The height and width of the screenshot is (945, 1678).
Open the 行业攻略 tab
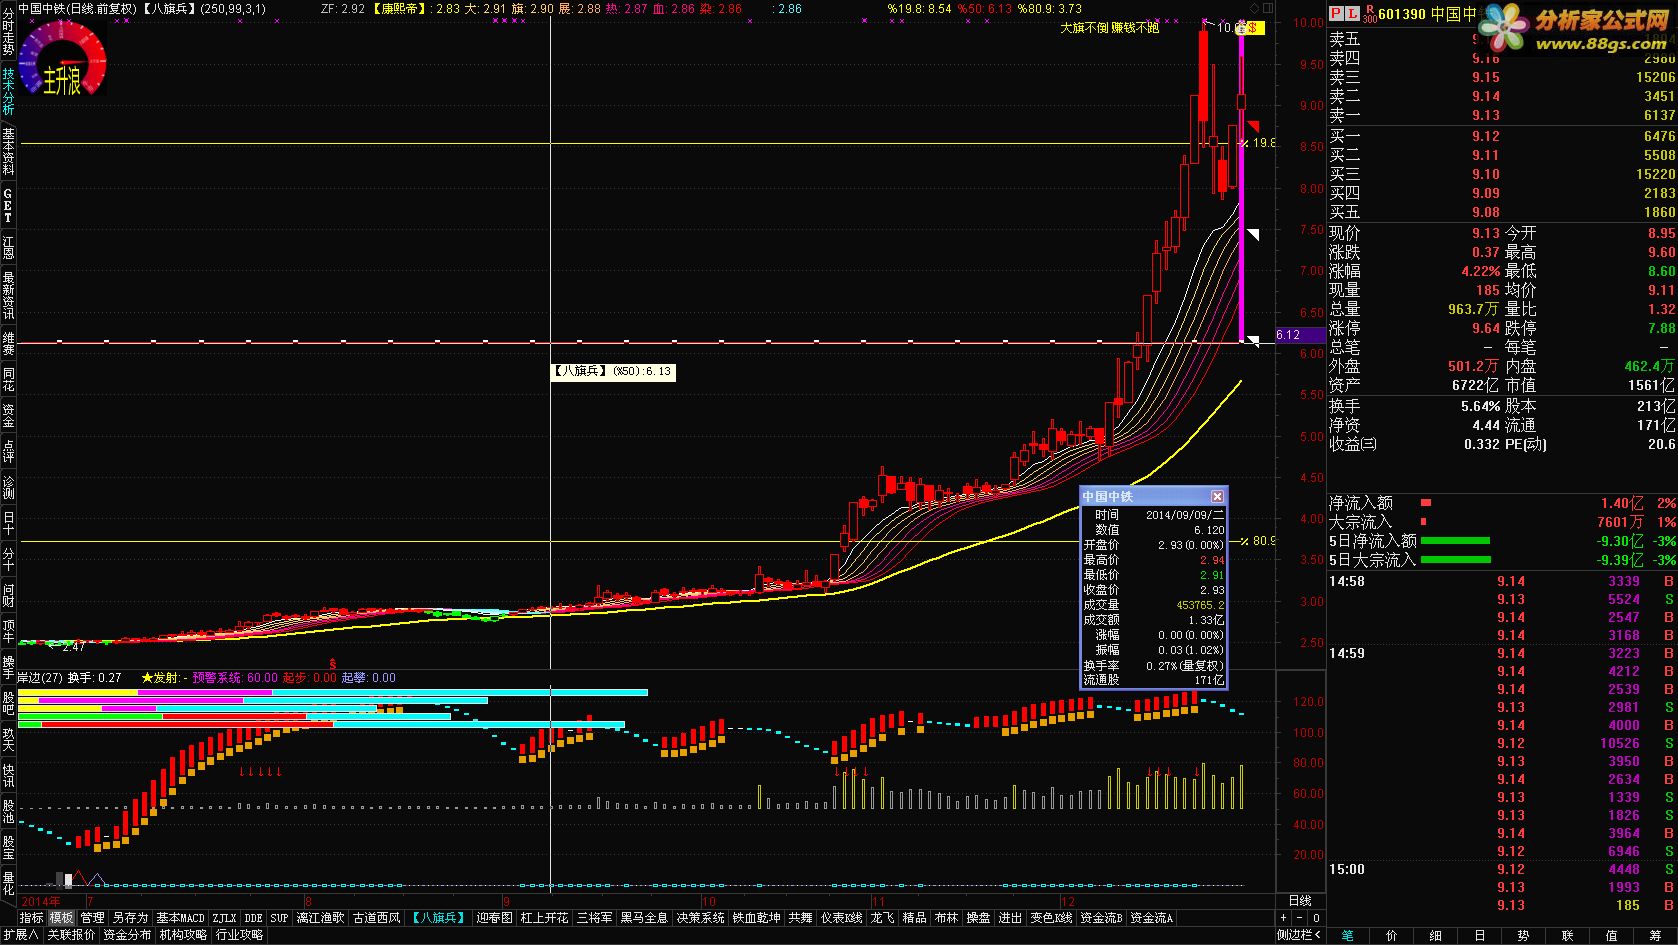pyautogui.click(x=239, y=935)
